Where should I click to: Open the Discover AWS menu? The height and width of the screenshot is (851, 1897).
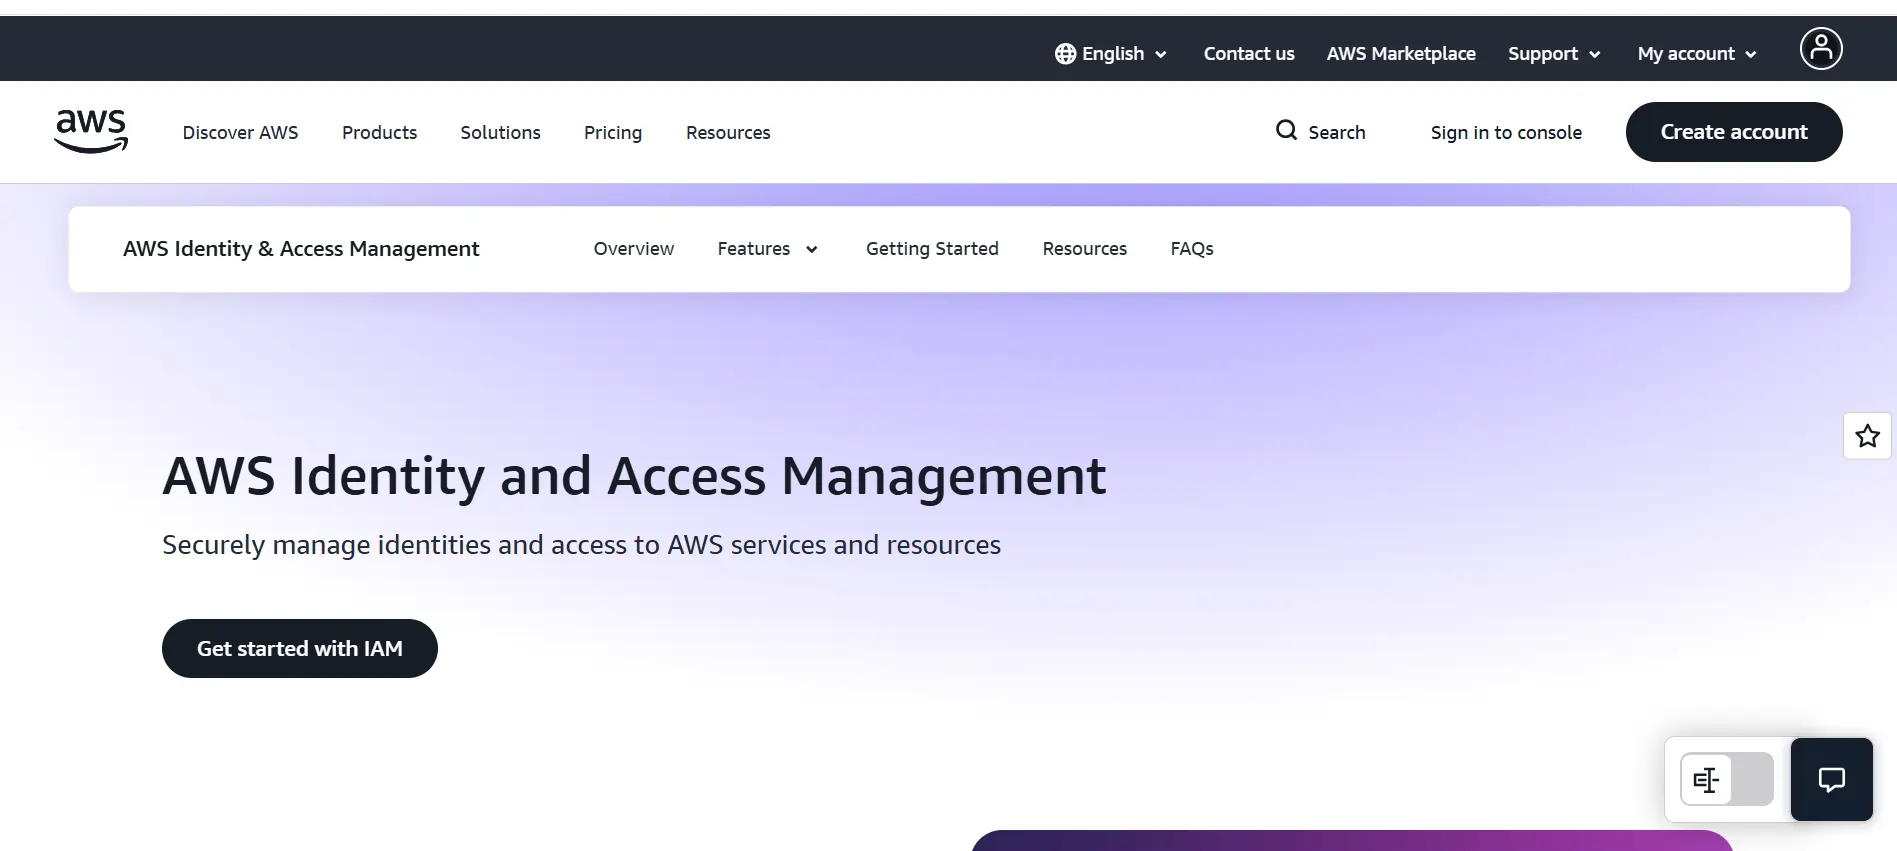(x=240, y=133)
